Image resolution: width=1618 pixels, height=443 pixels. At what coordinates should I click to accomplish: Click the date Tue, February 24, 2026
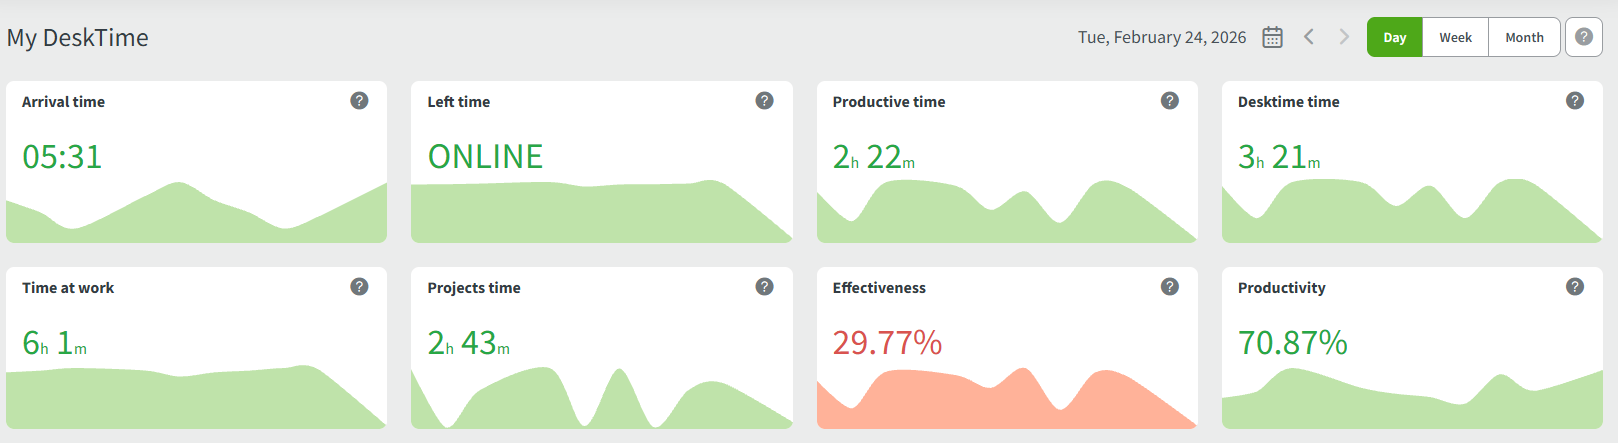[x=1162, y=37]
